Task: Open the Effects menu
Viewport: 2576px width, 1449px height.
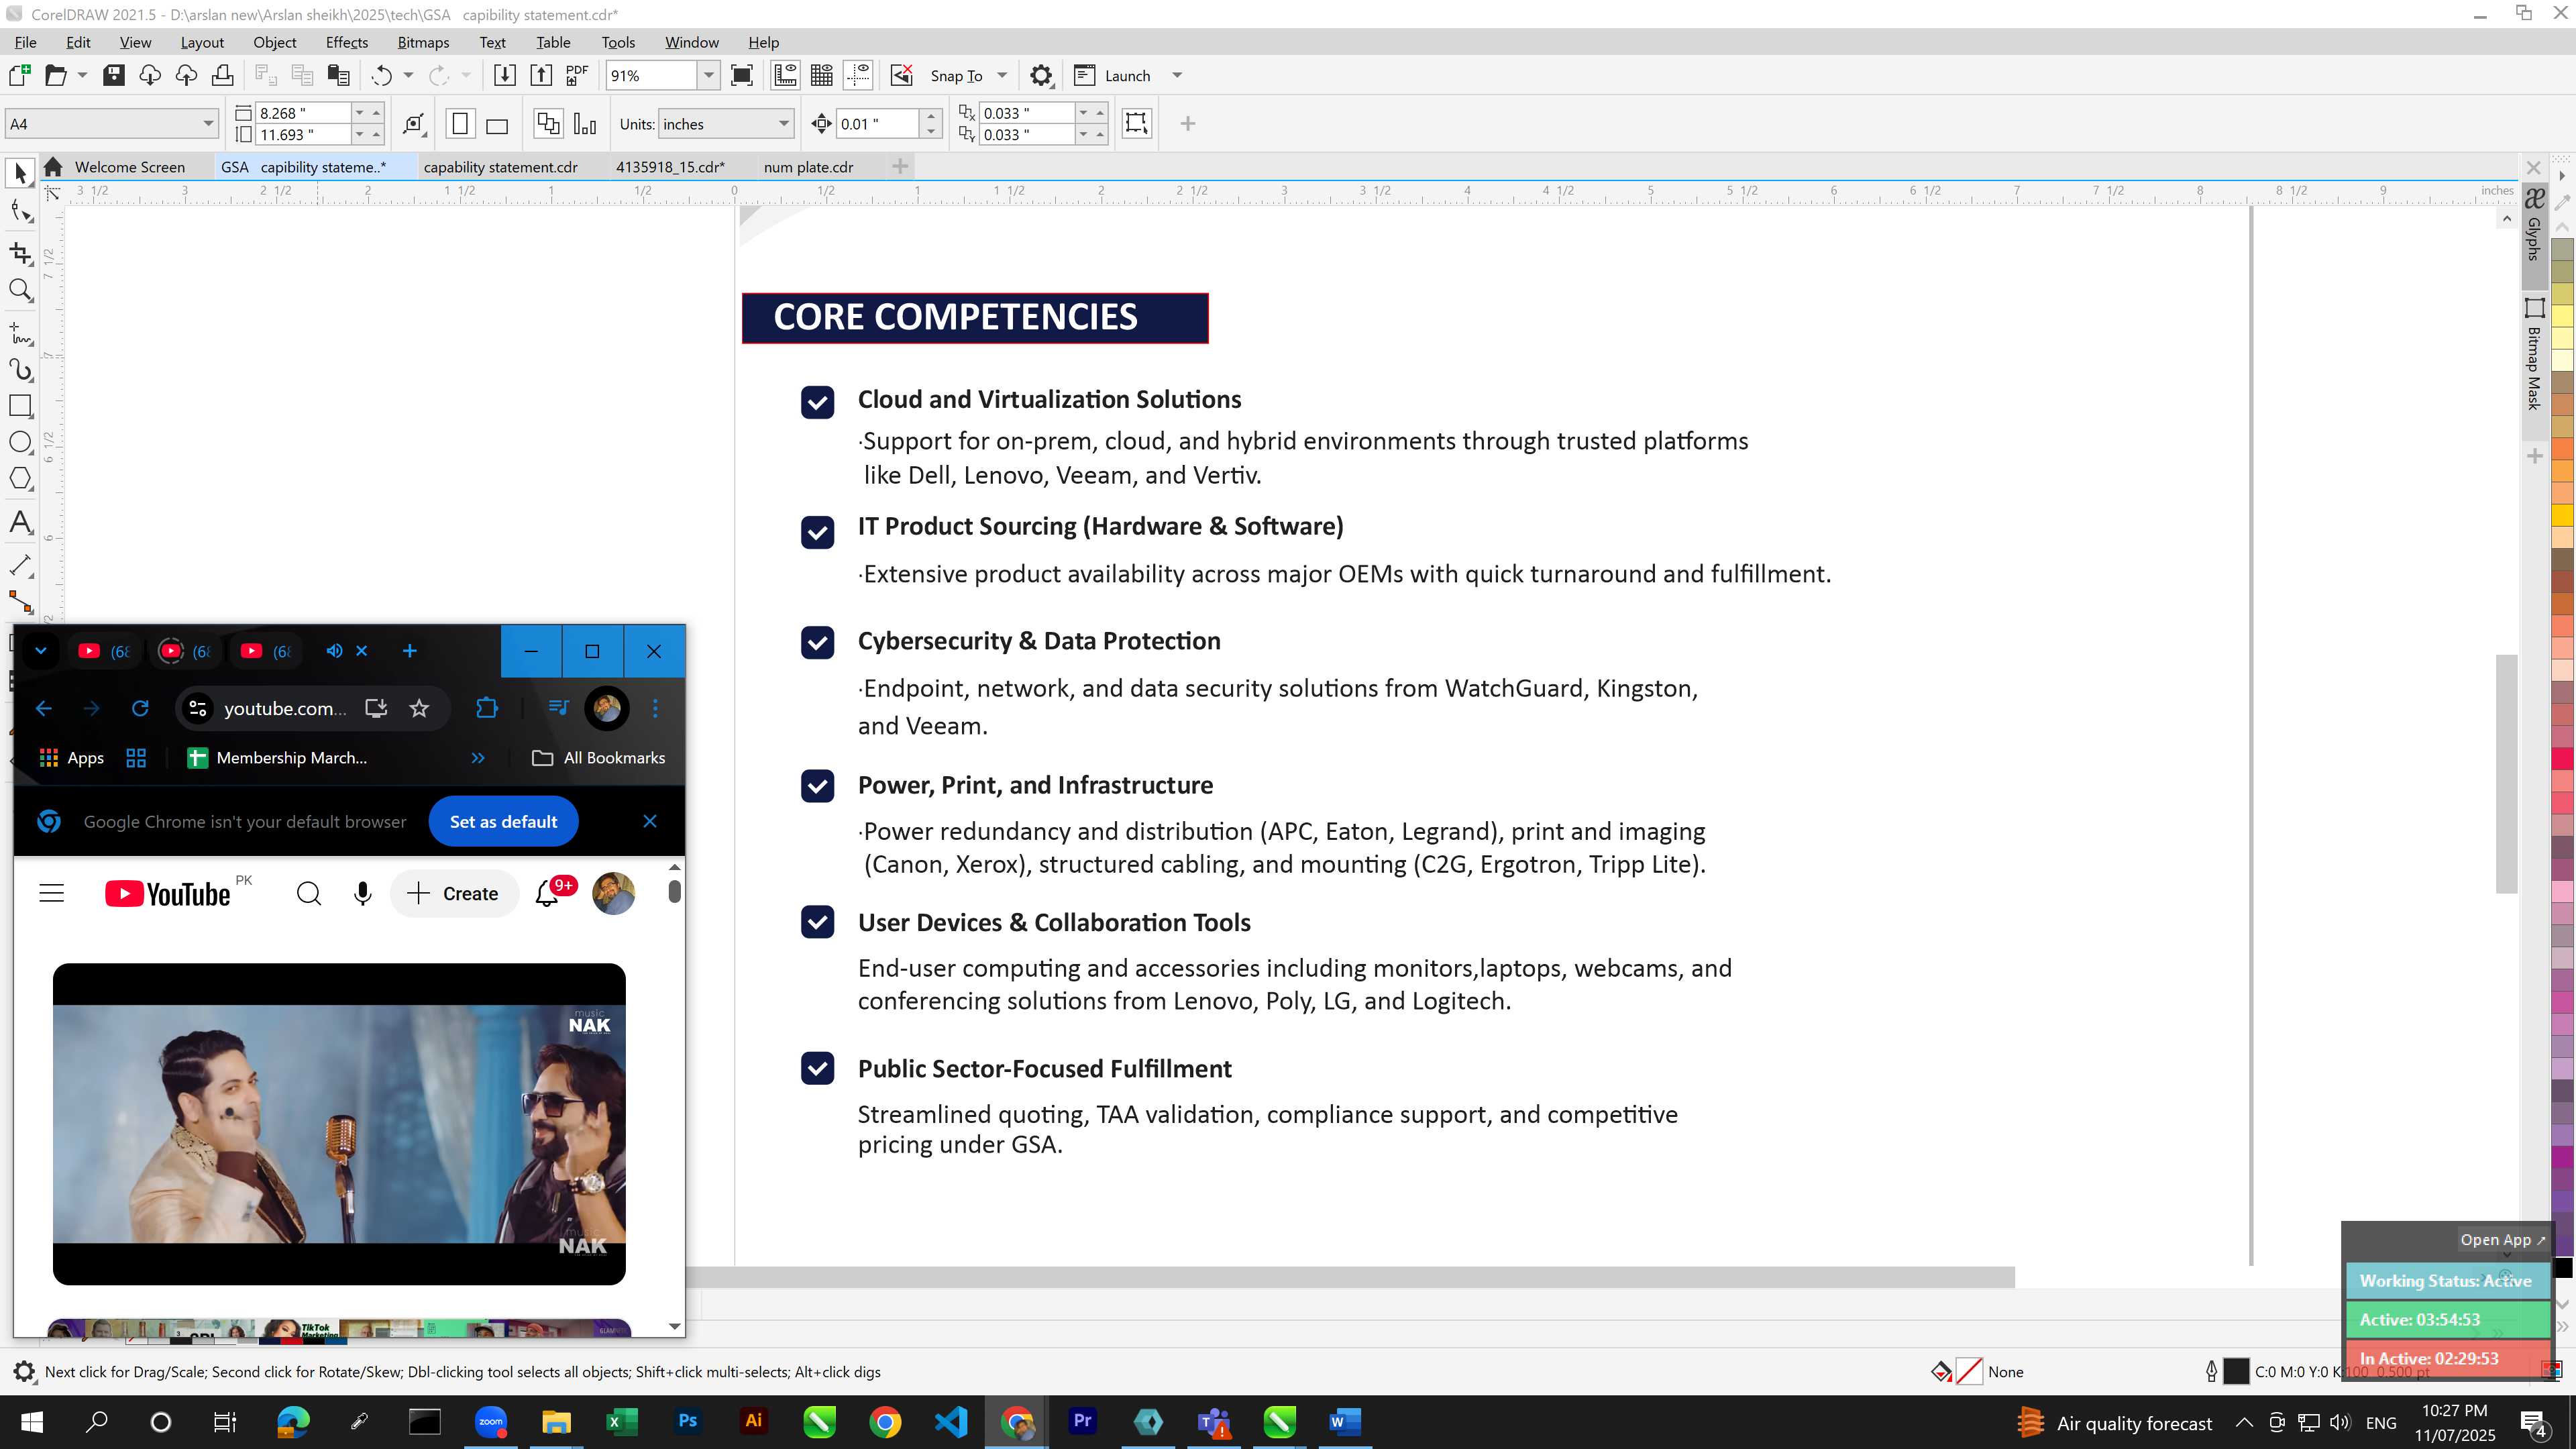Action: tap(346, 42)
